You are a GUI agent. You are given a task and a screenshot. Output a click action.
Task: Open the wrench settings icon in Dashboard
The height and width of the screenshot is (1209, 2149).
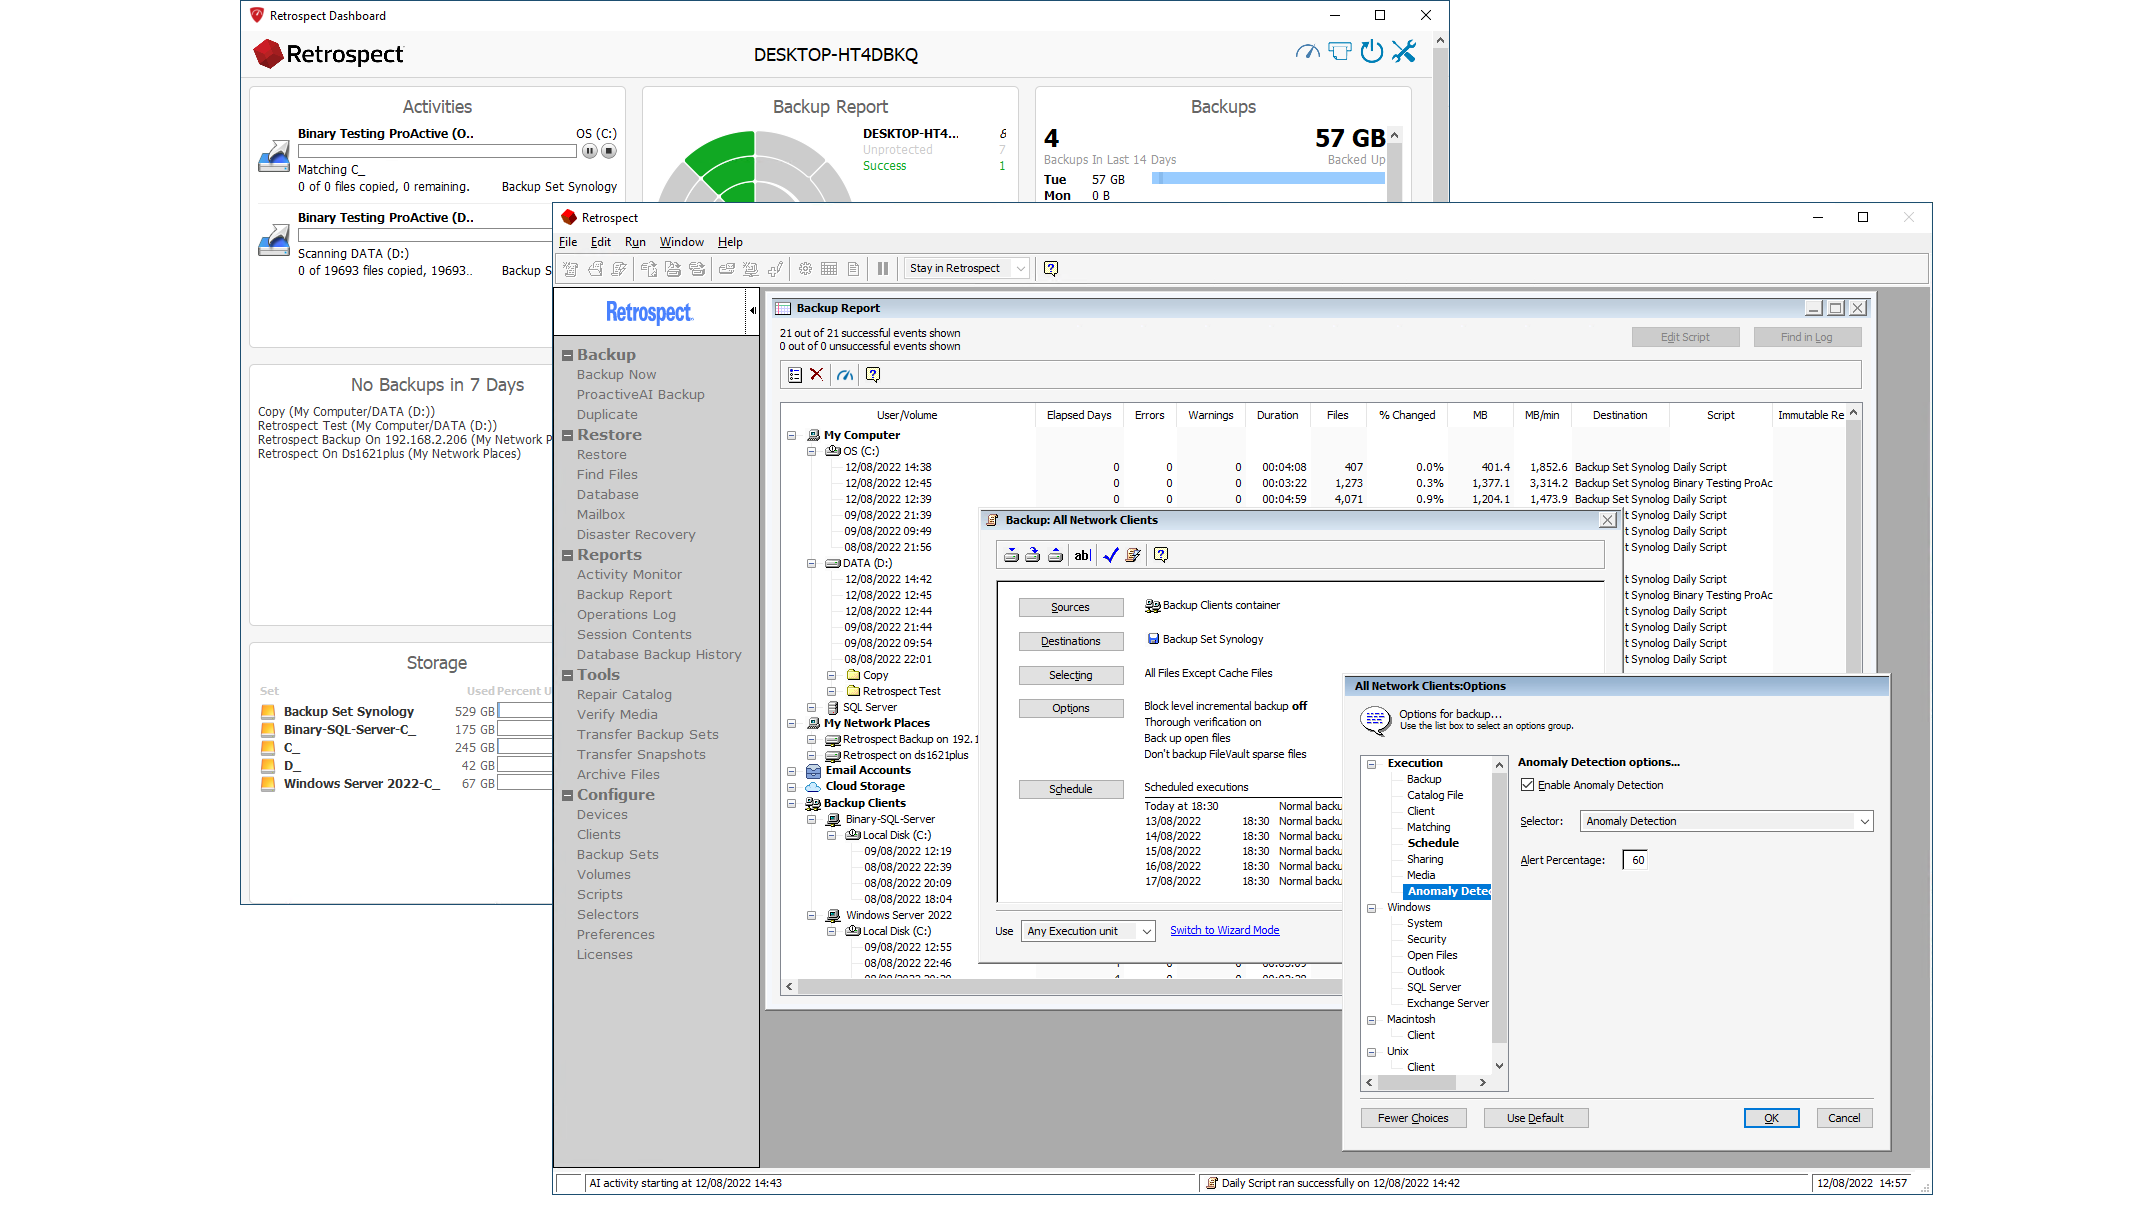pos(1404,52)
